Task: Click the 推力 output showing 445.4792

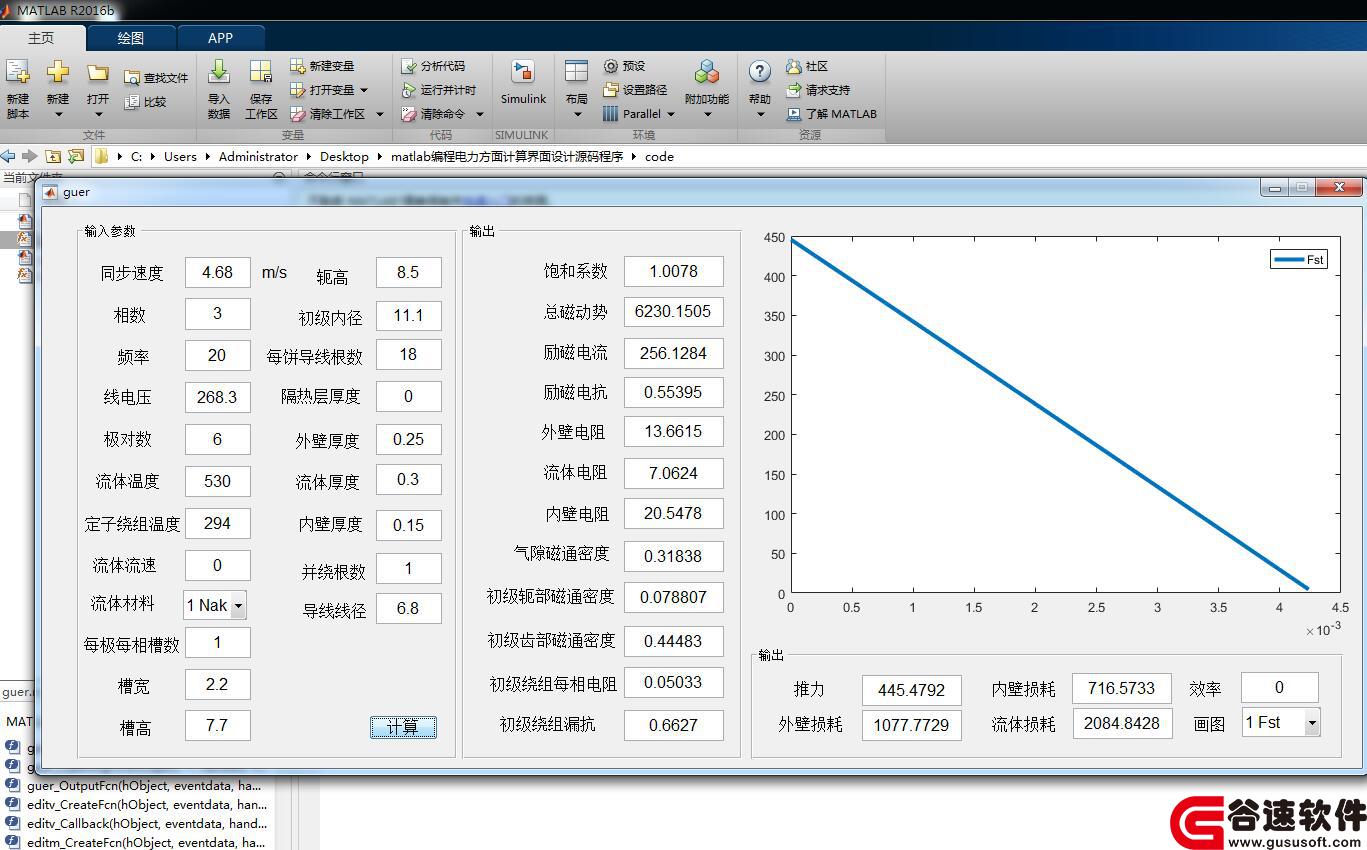Action: (x=911, y=690)
